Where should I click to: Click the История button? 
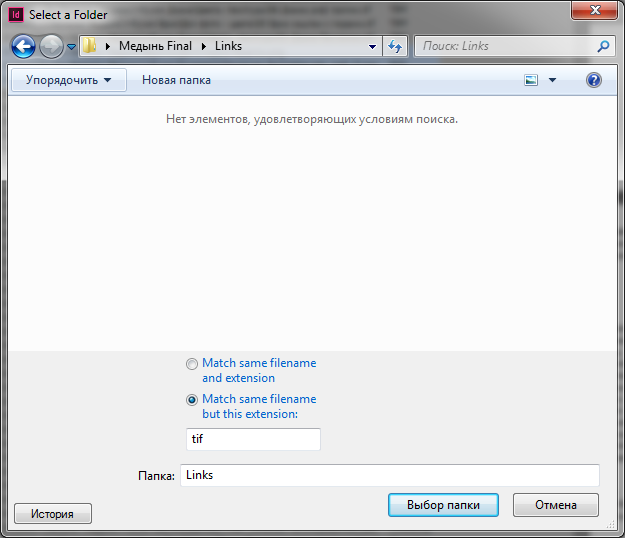click(53, 514)
